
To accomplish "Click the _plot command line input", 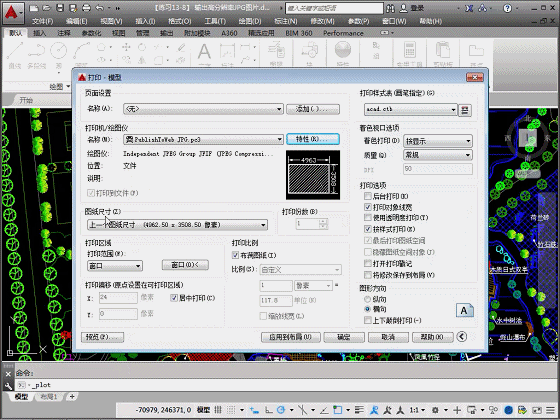I will 286,385.
